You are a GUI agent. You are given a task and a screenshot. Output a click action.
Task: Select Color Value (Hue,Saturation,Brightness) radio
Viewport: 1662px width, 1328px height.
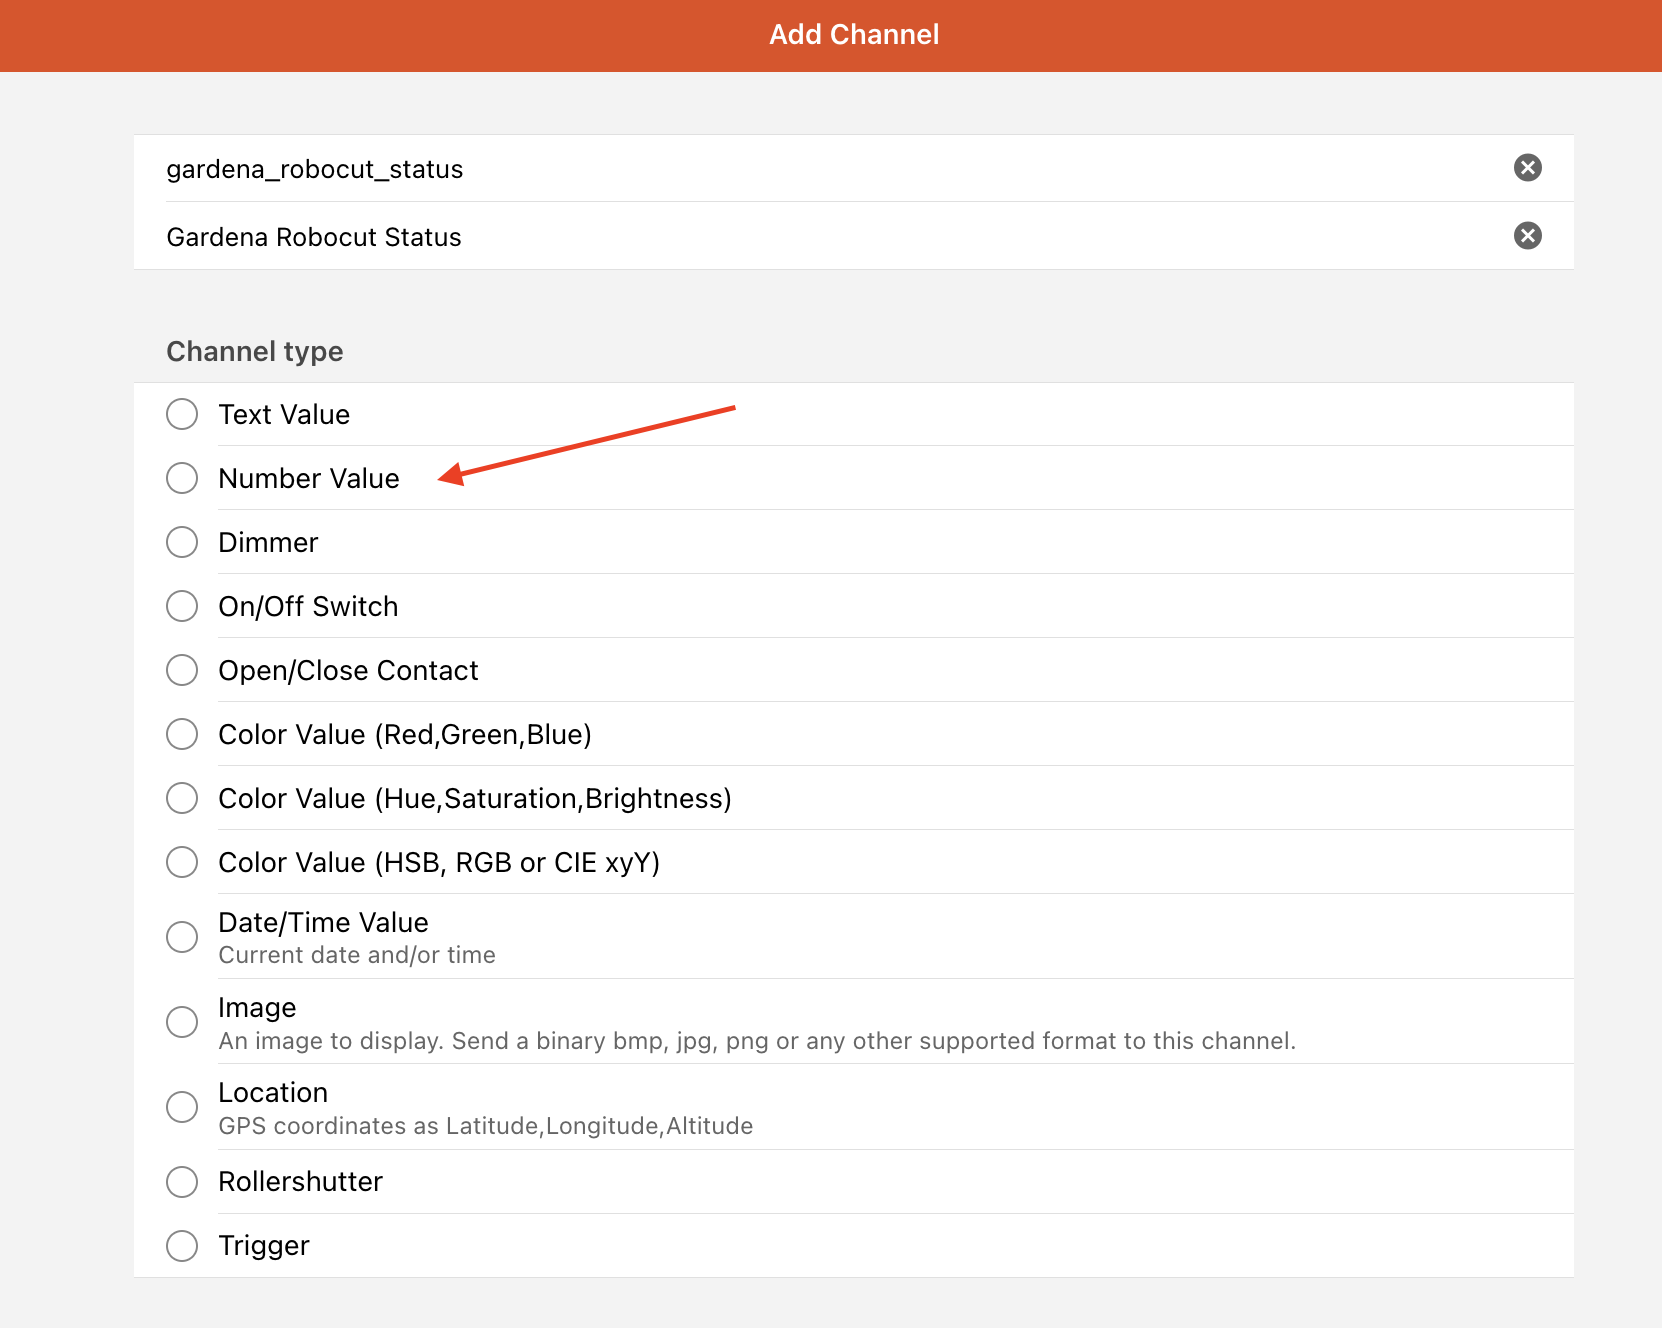click(x=182, y=798)
